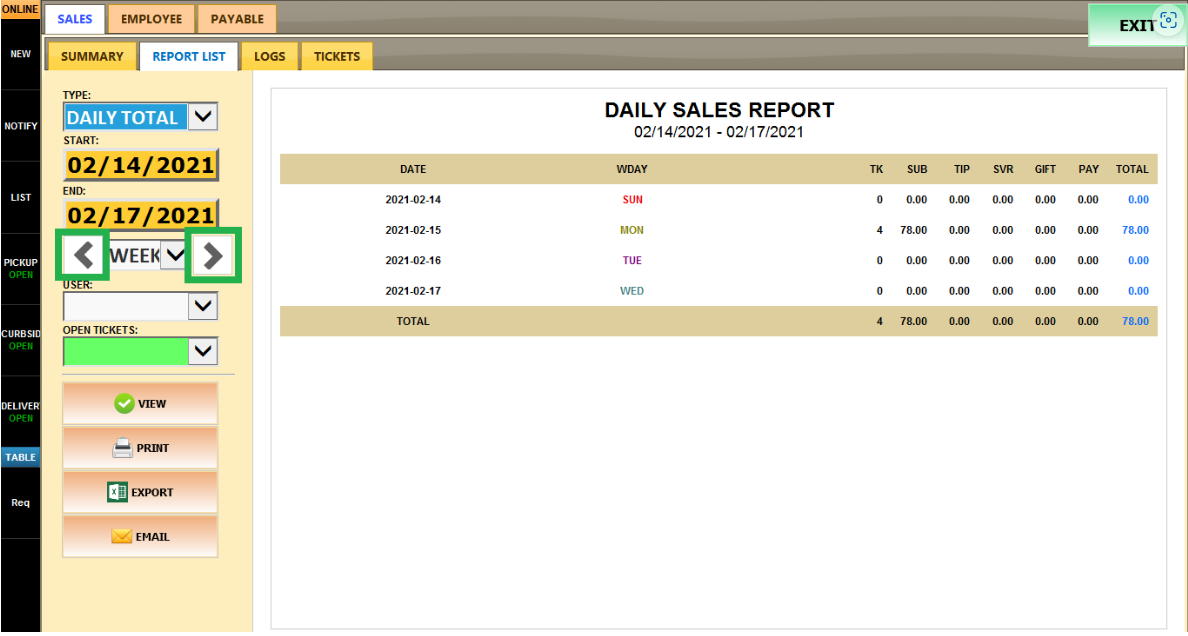
Task: Email the report
Action: pos(140,537)
